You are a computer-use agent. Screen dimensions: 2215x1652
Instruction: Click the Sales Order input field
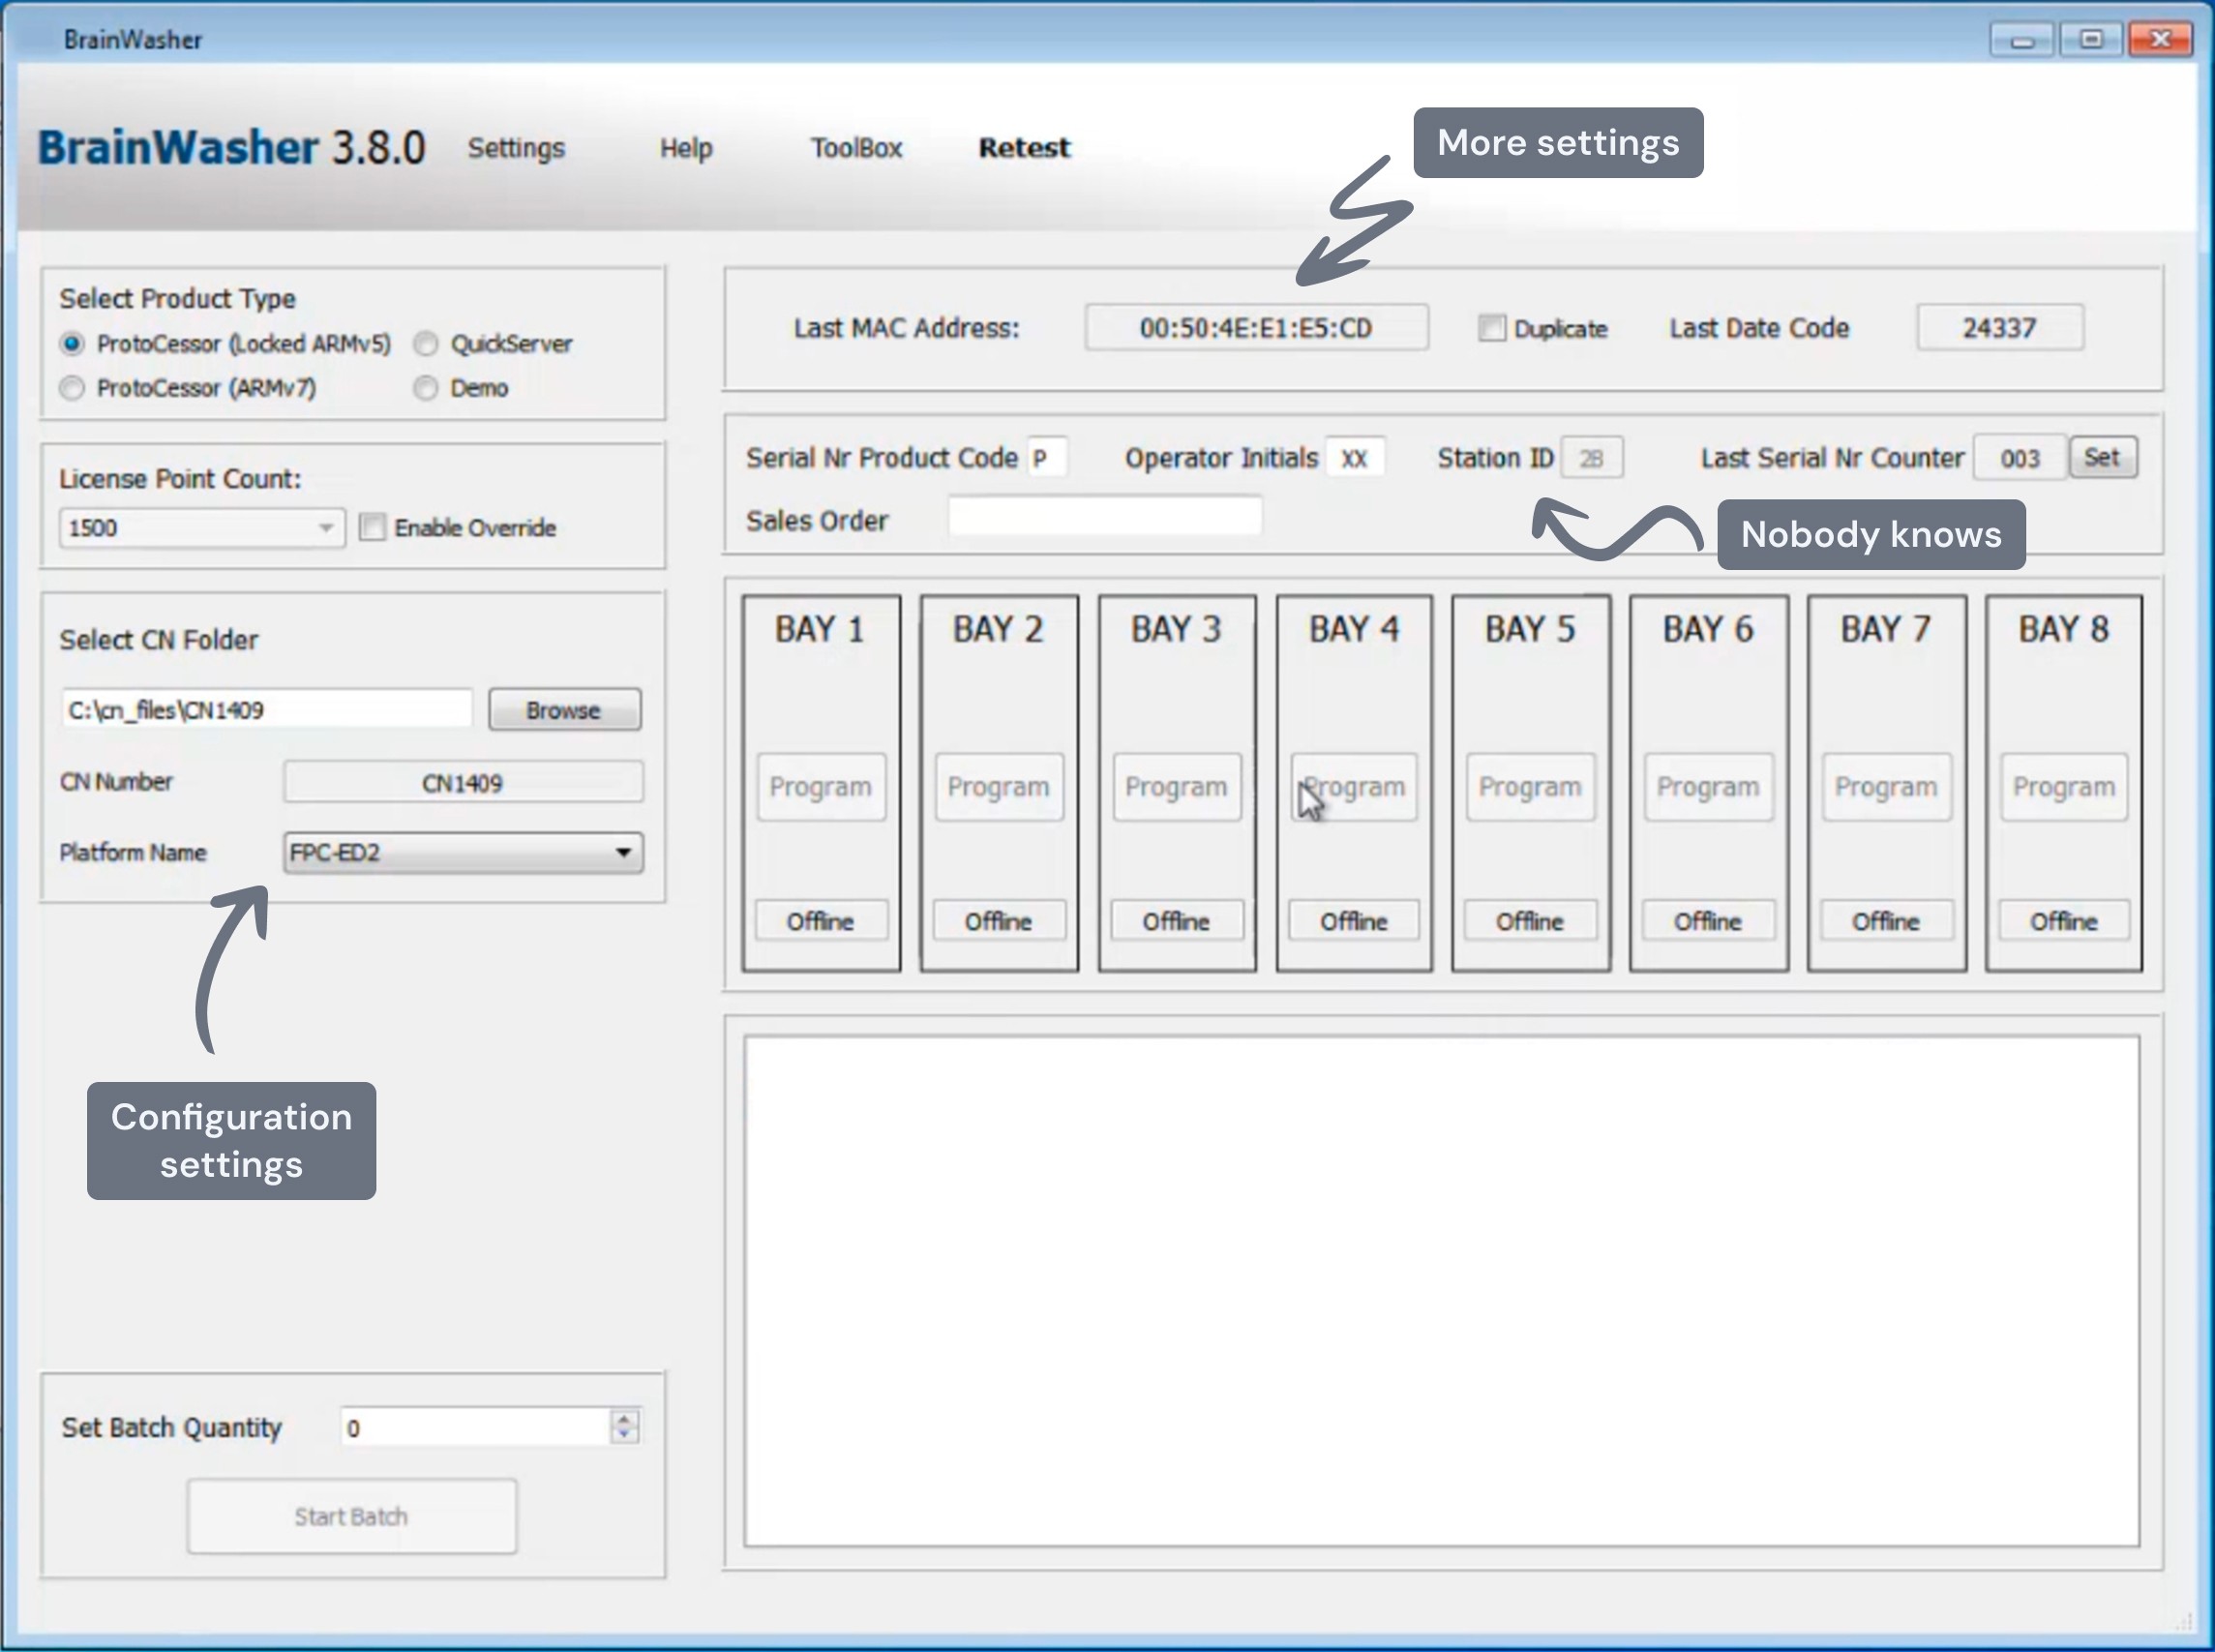1105,516
